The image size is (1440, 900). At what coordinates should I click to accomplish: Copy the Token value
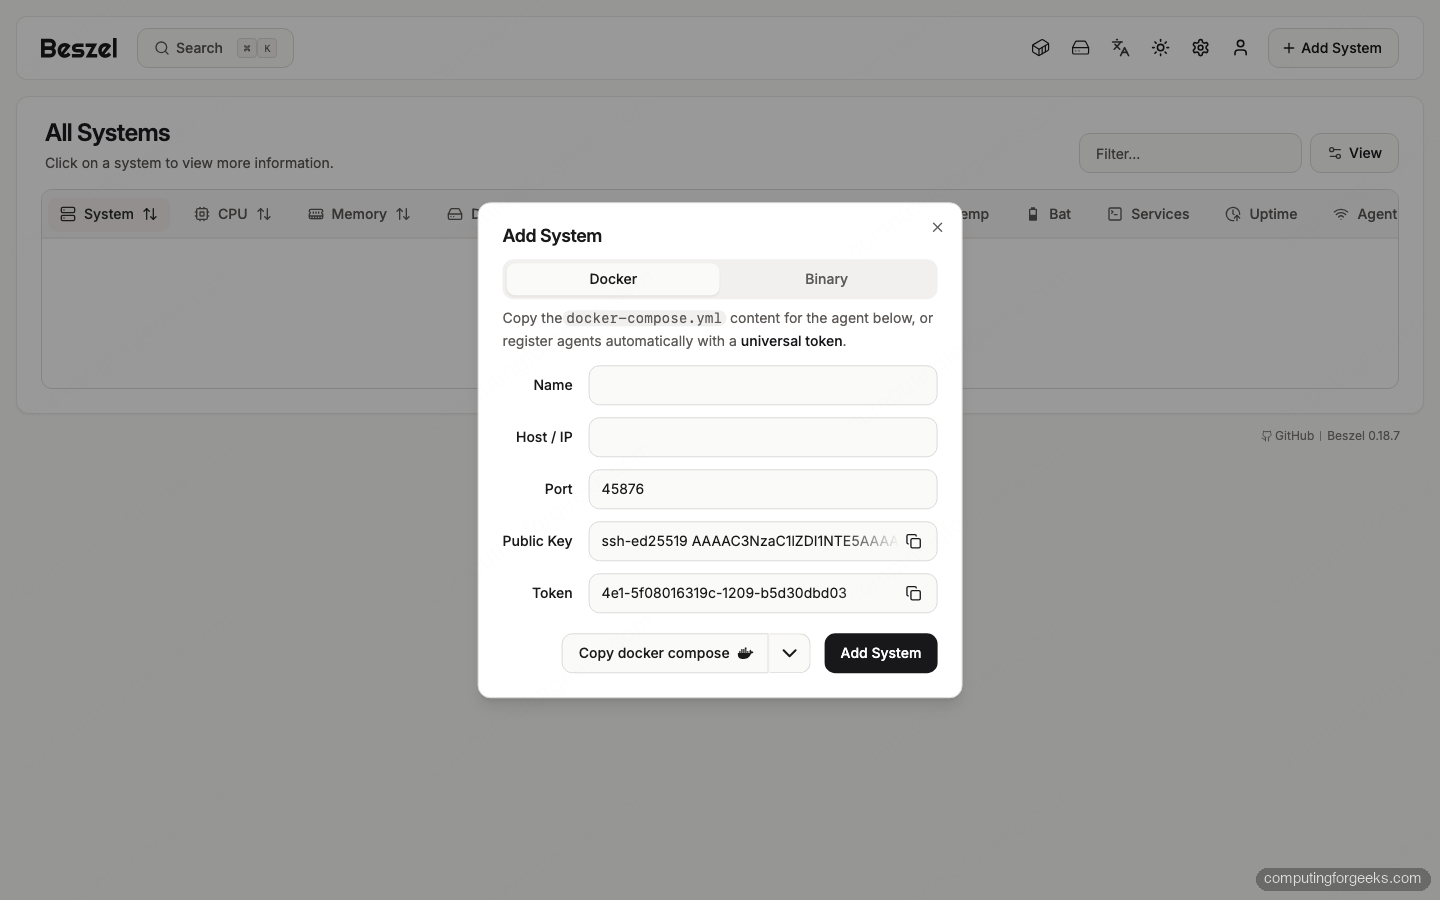click(x=913, y=593)
